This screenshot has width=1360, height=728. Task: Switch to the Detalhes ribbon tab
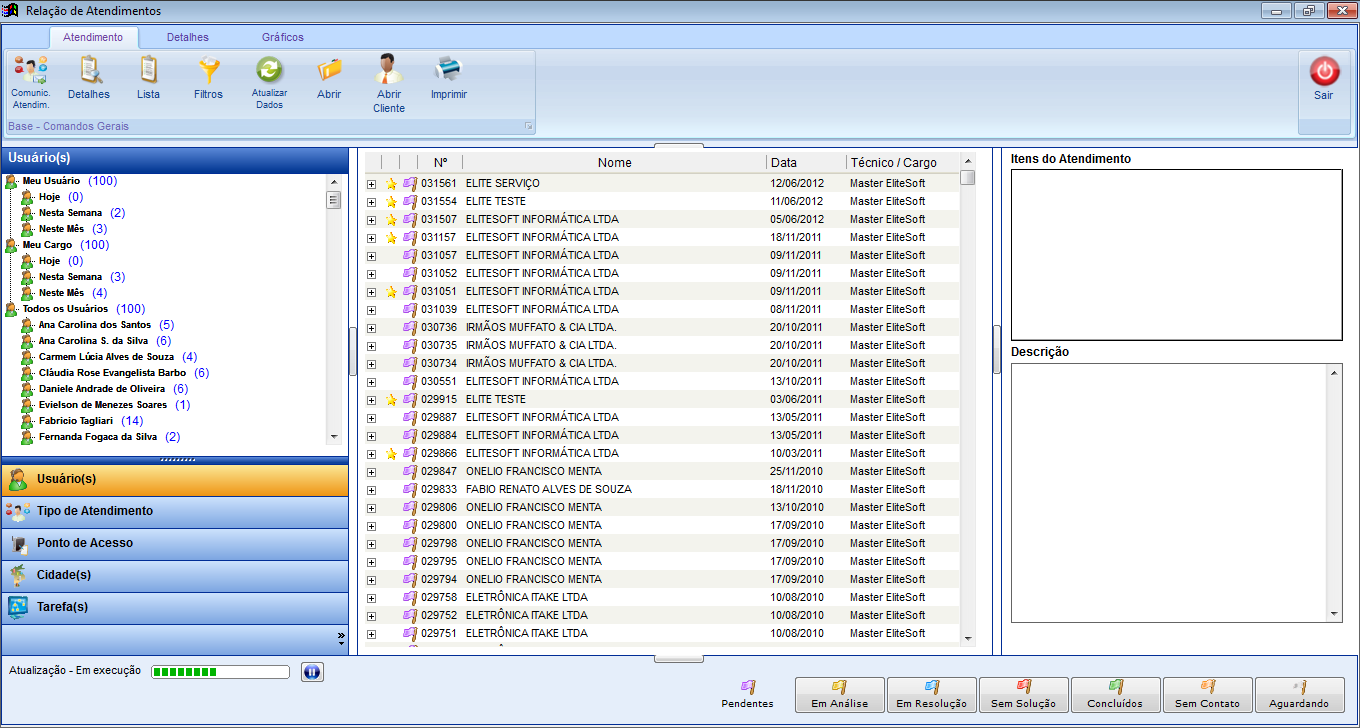click(x=188, y=37)
